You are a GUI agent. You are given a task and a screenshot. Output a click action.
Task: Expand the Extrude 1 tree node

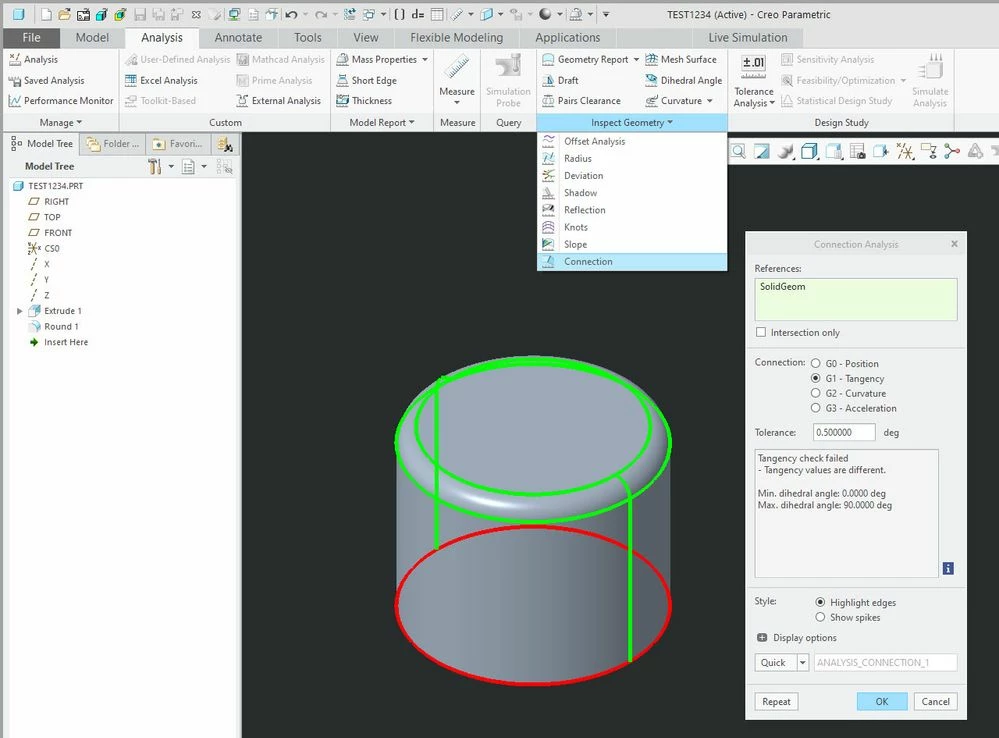(x=19, y=311)
